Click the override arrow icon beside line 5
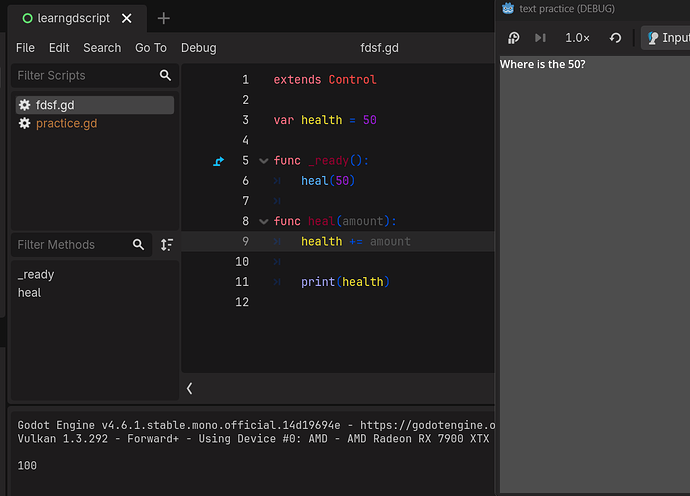Screen dimensions: 690x496 218,161
